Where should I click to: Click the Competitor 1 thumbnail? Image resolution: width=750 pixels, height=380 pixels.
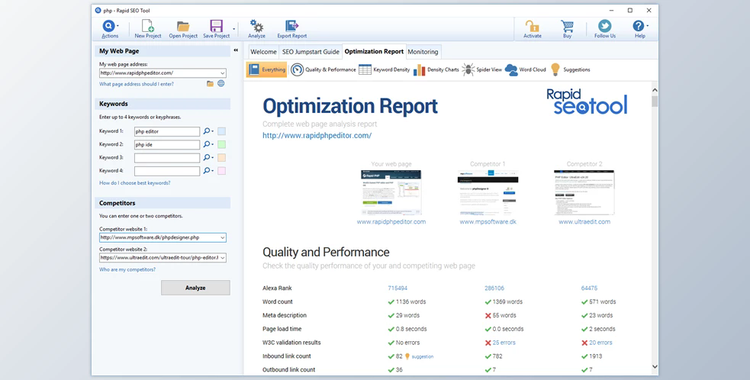(x=487, y=192)
